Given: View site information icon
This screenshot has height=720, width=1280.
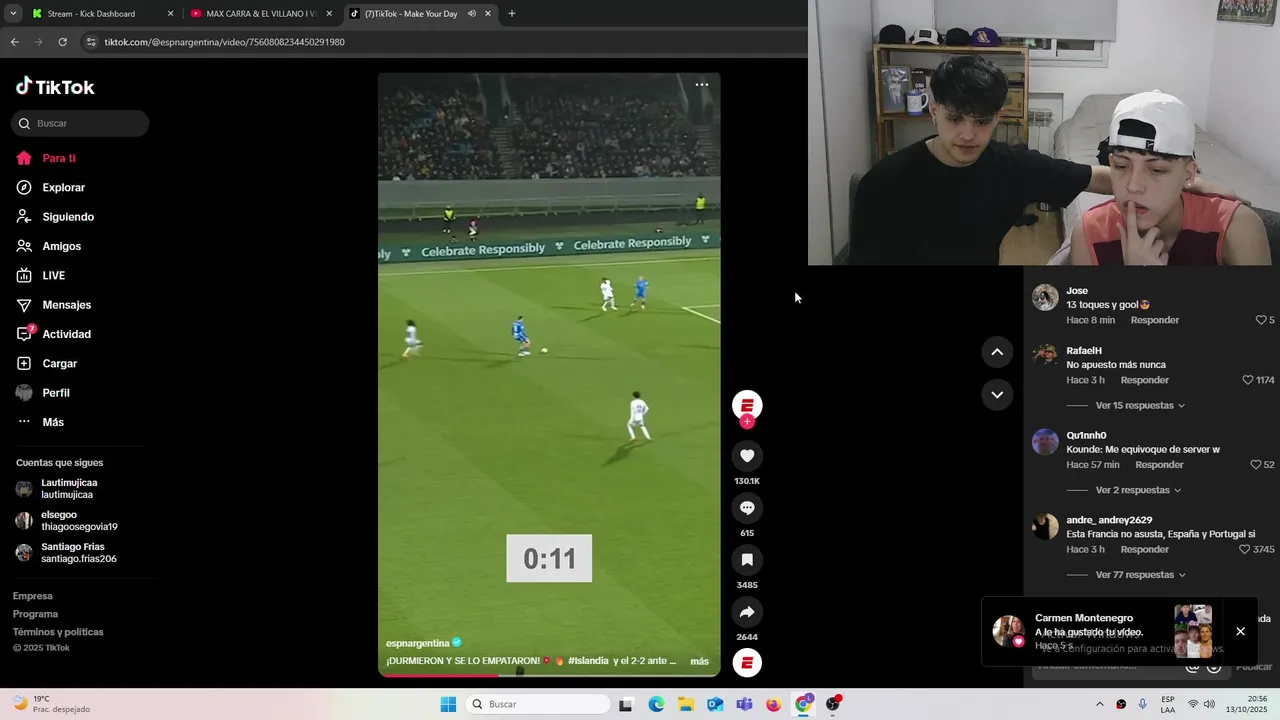Looking at the screenshot, I should (91, 42).
